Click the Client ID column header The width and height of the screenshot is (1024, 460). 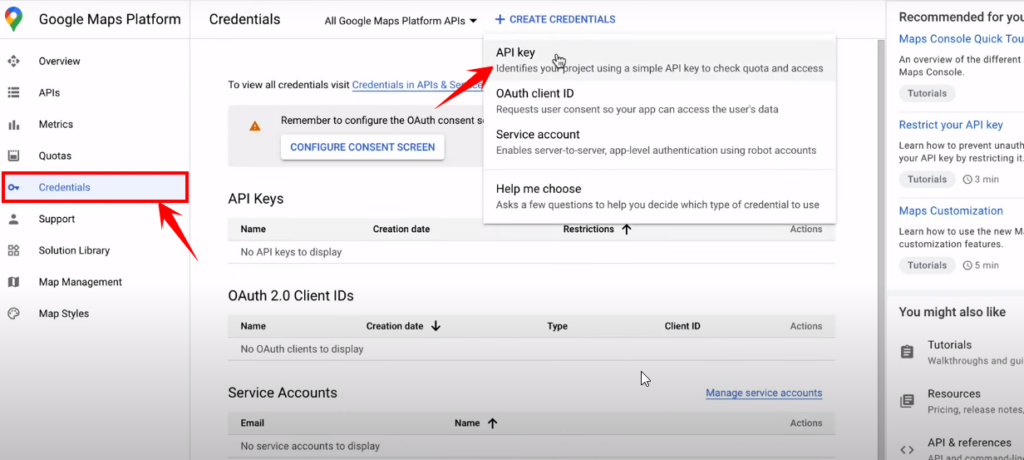click(682, 326)
